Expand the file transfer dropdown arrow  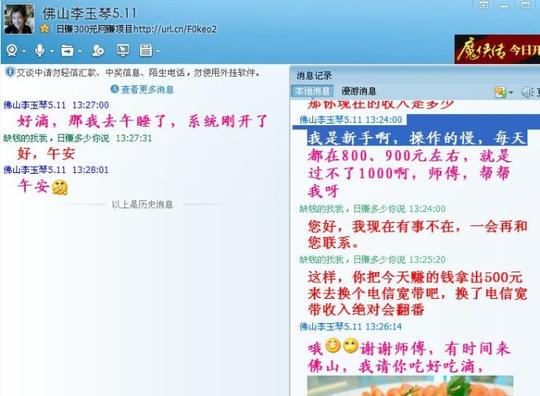(80, 51)
